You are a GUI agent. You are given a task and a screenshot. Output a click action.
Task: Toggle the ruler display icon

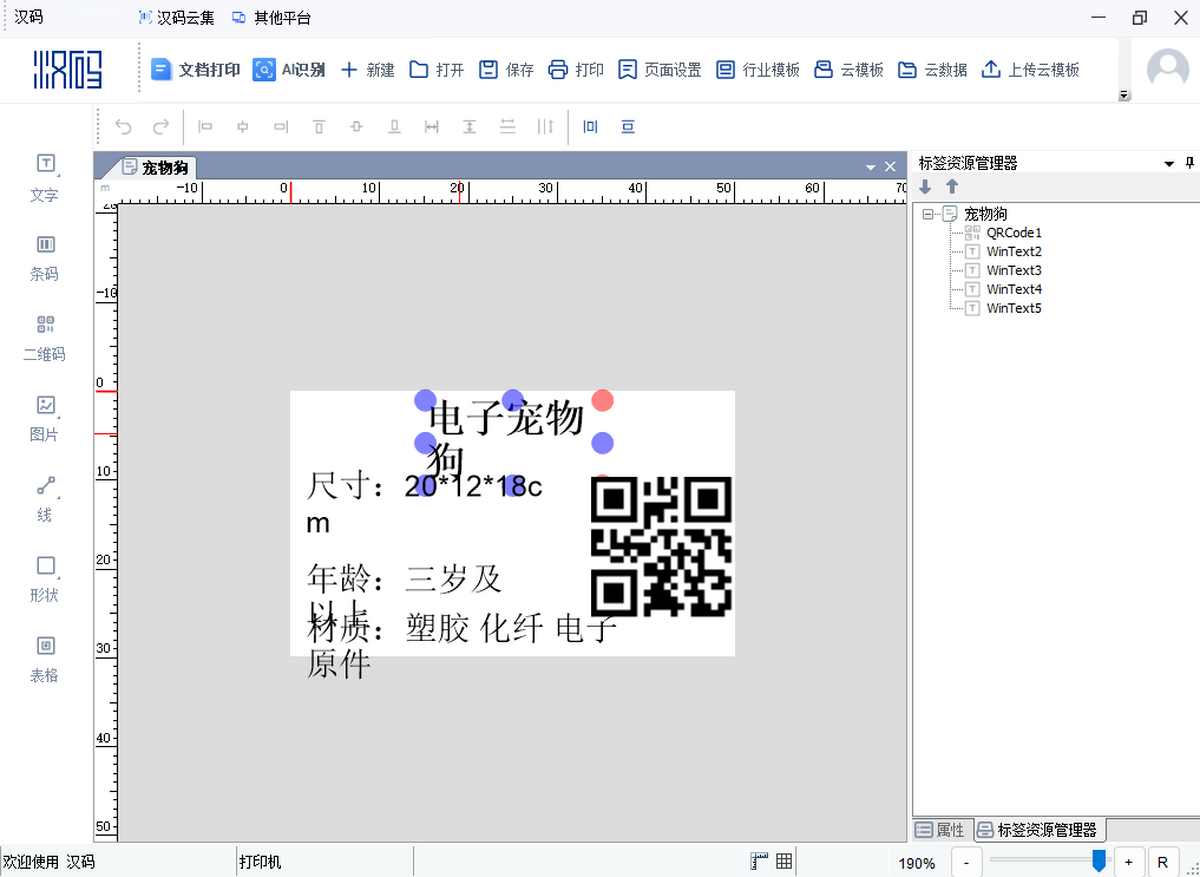point(760,862)
